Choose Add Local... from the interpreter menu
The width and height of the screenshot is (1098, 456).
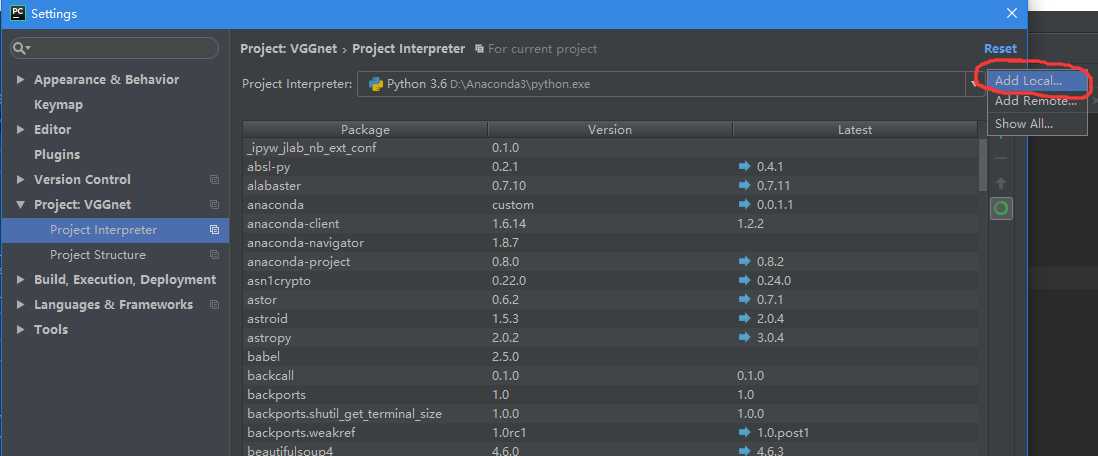(1037, 81)
